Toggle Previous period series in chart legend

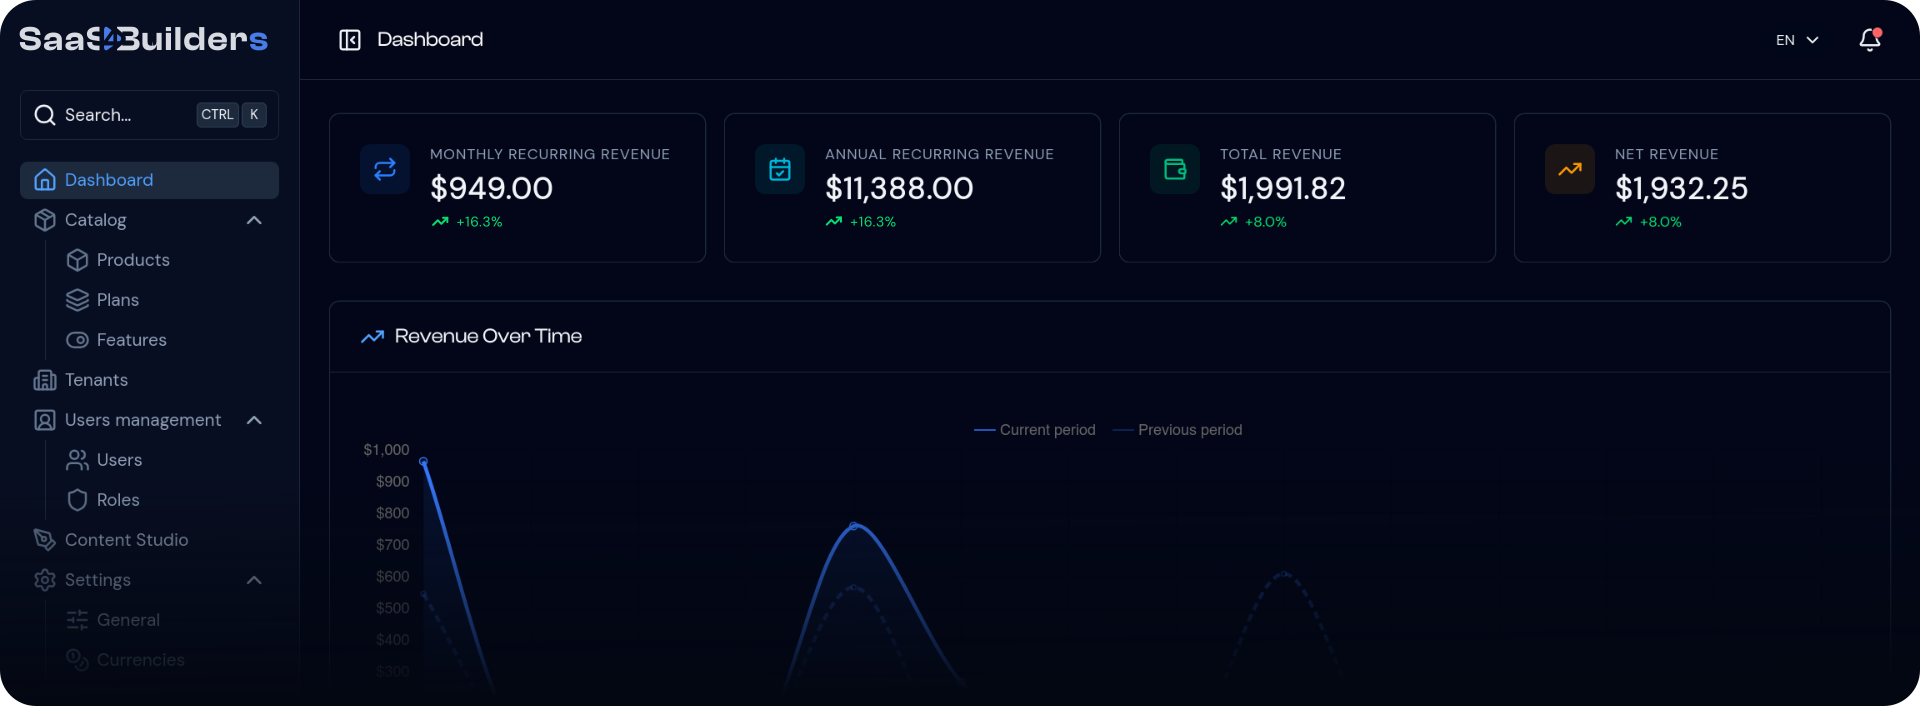click(1178, 430)
